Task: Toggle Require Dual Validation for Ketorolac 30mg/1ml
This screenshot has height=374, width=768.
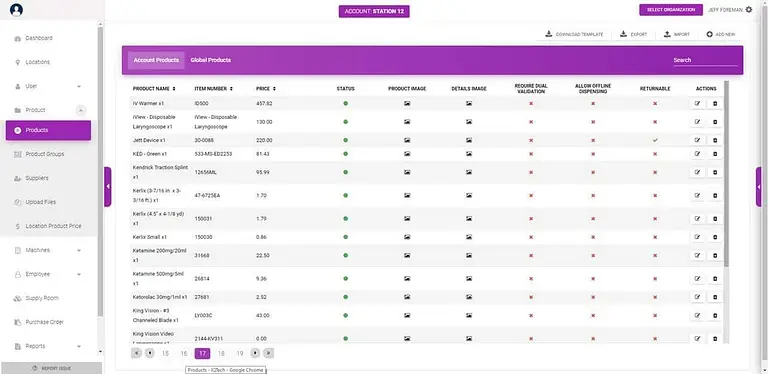Action: [531, 297]
